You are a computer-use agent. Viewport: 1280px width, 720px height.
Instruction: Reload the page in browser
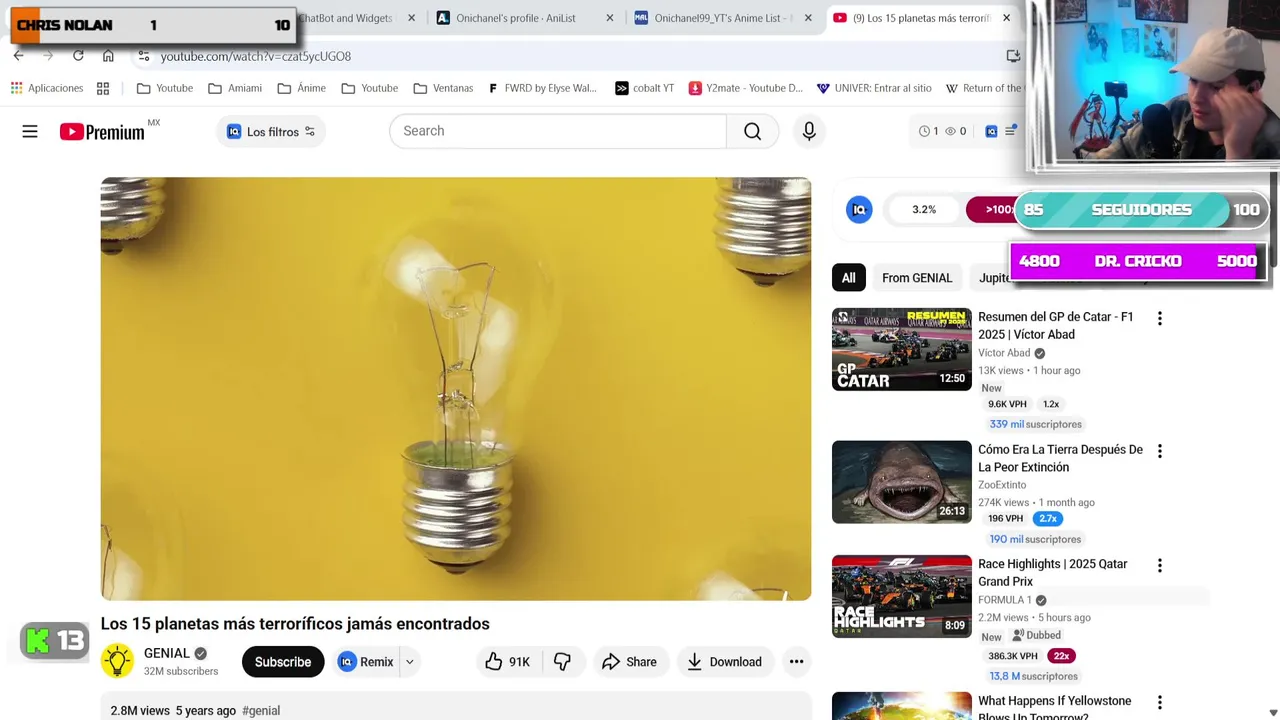(x=78, y=56)
